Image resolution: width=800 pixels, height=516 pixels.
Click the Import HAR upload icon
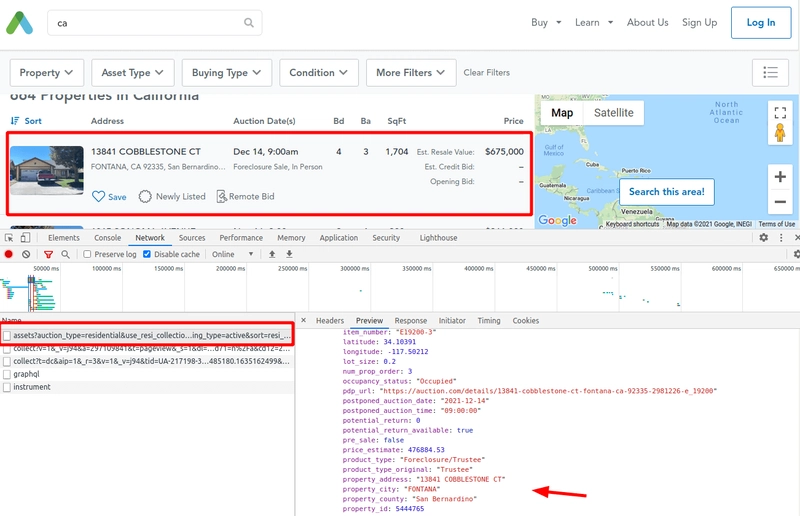(x=272, y=254)
